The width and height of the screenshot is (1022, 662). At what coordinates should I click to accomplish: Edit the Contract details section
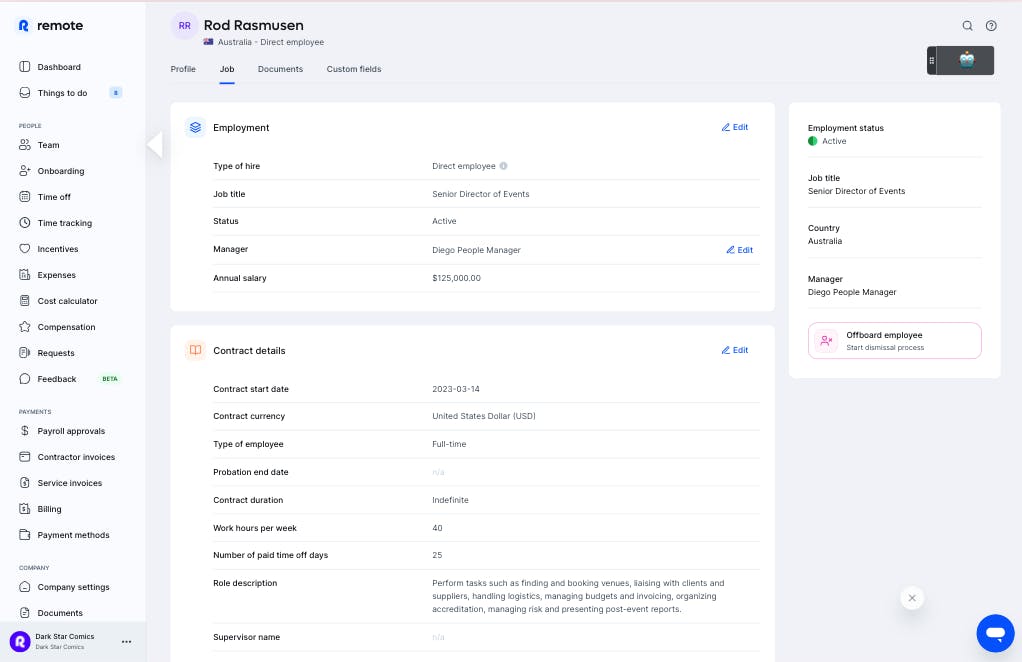(735, 350)
